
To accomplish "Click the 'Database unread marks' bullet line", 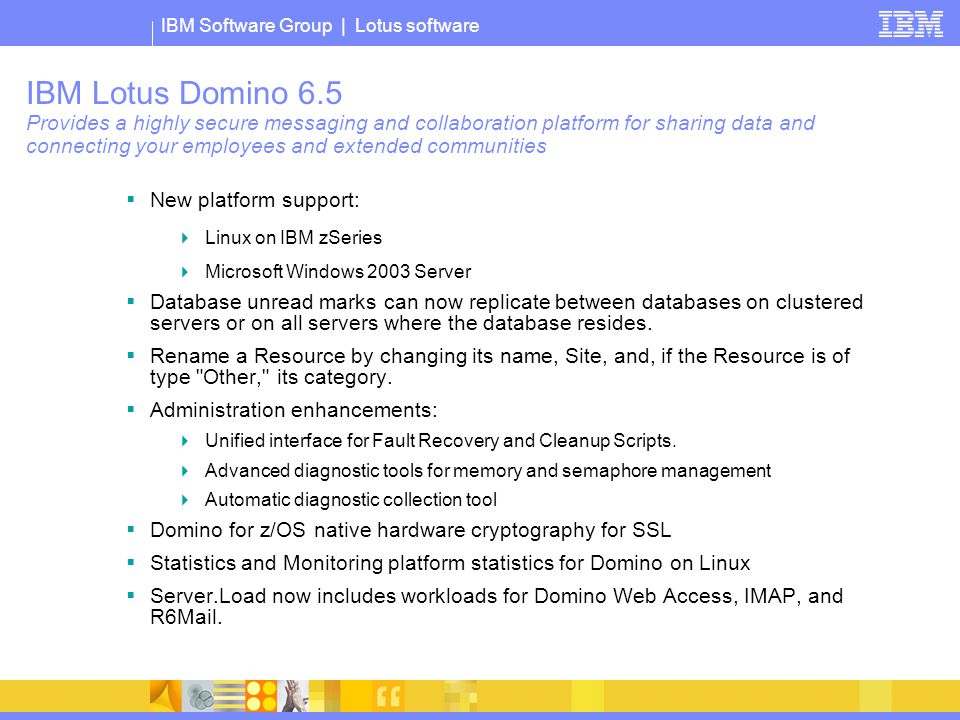I will click(506, 302).
